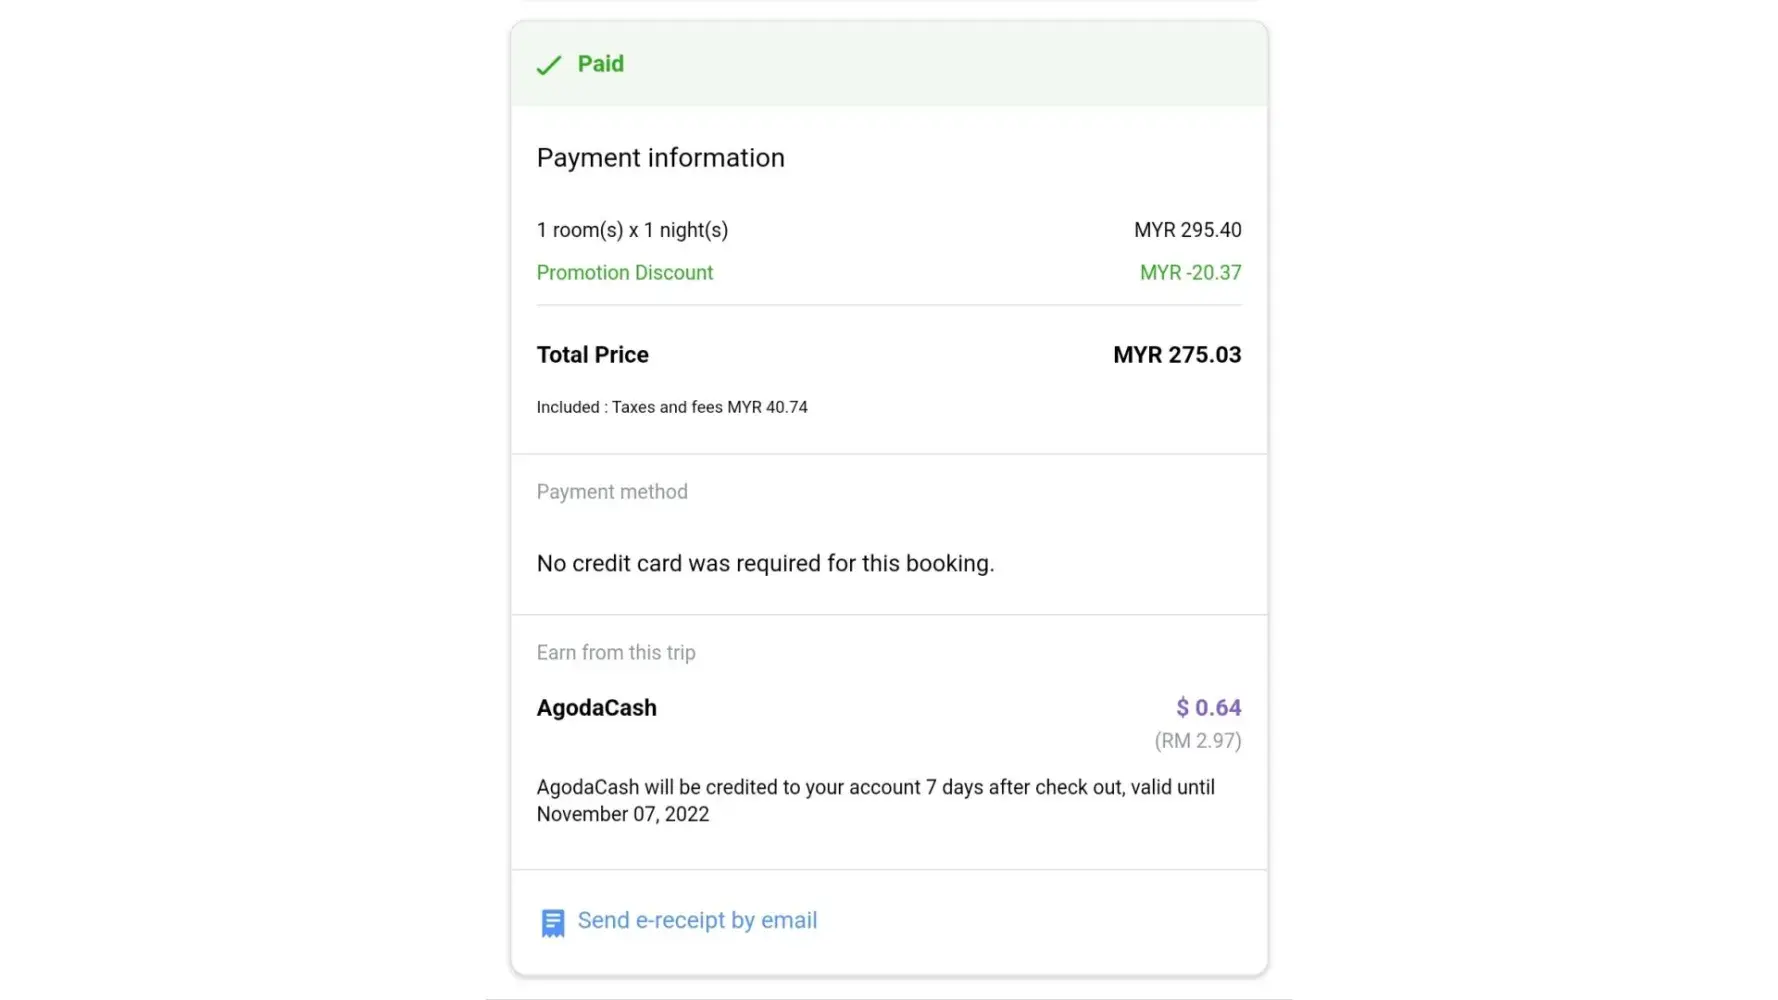Click the green Paid status label
Viewport: 1778px width, 1000px height.
pos(600,64)
